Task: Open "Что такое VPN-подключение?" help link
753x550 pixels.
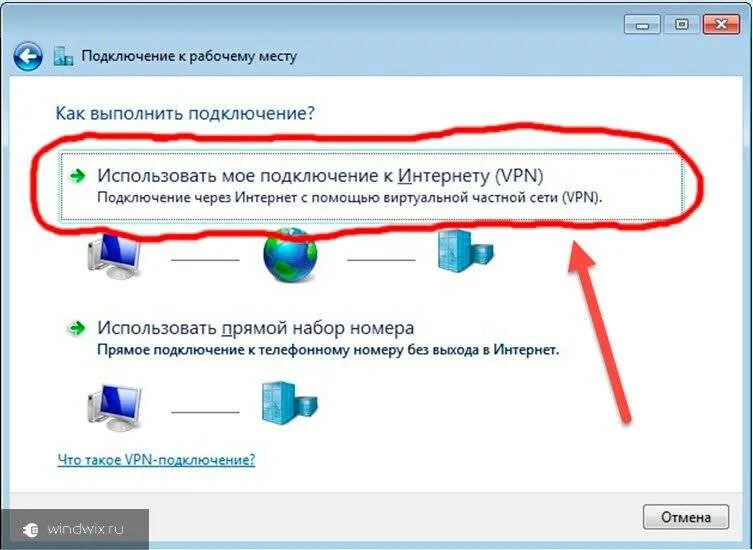Action: pyautogui.click(x=156, y=460)
